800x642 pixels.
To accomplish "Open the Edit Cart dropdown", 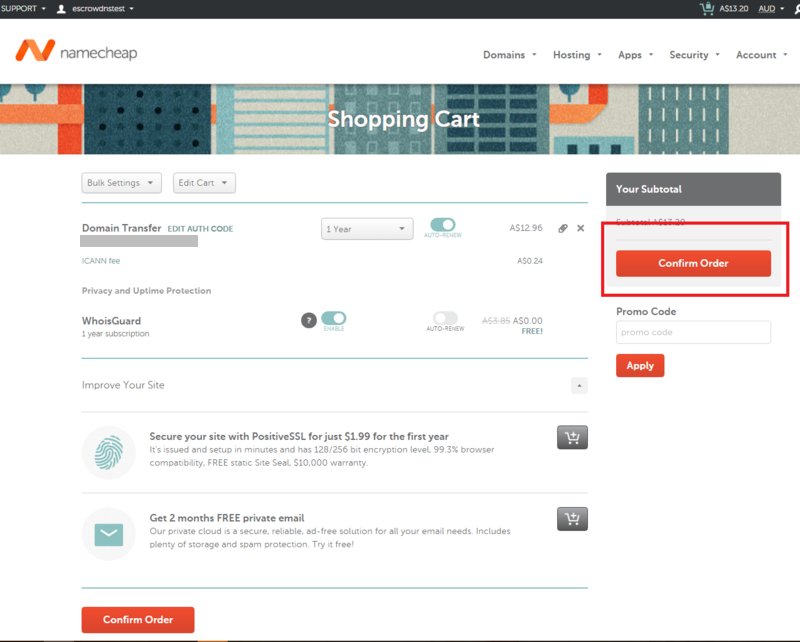I will 204,183.
